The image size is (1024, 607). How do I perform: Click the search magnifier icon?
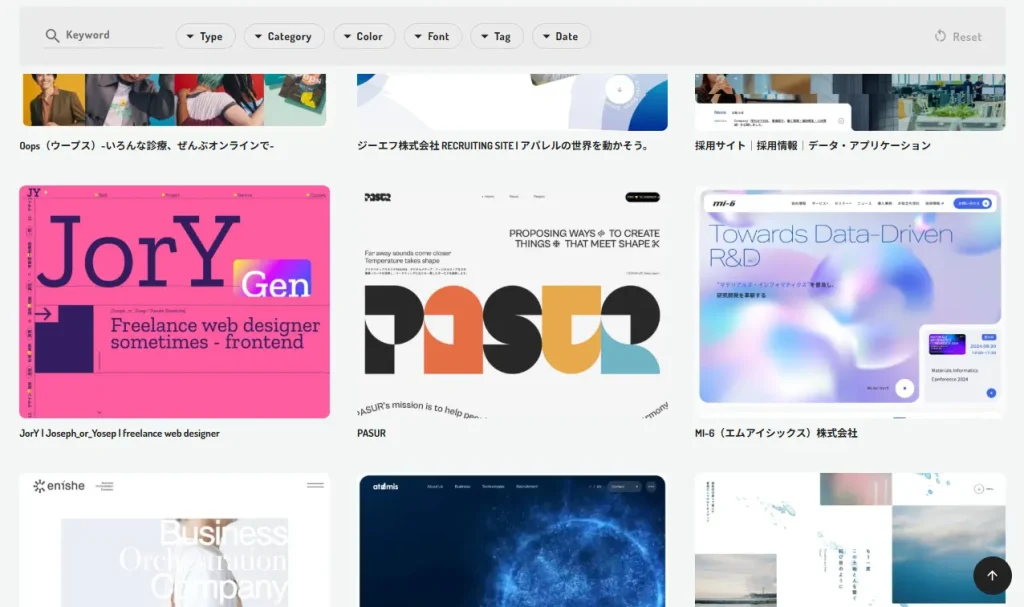click(x=52, y=35)
